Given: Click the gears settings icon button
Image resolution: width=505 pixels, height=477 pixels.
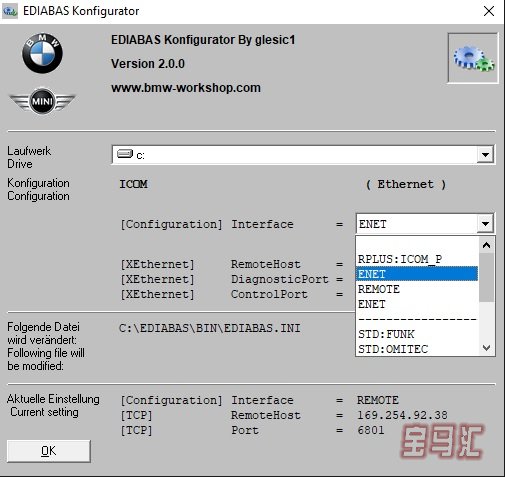Looking at the screenshot, I should (x=473, y=58).
